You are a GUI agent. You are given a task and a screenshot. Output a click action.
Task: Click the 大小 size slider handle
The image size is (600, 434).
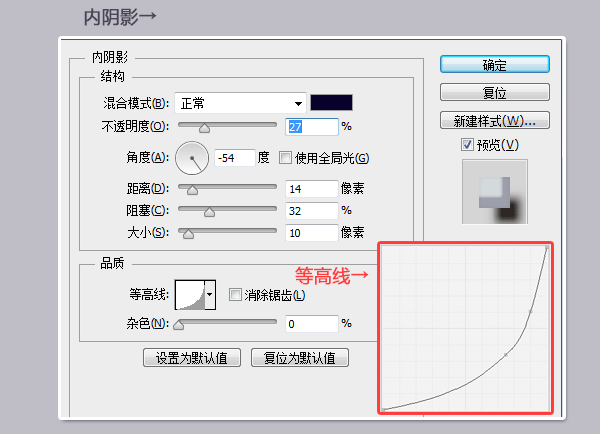click(188, 234)
